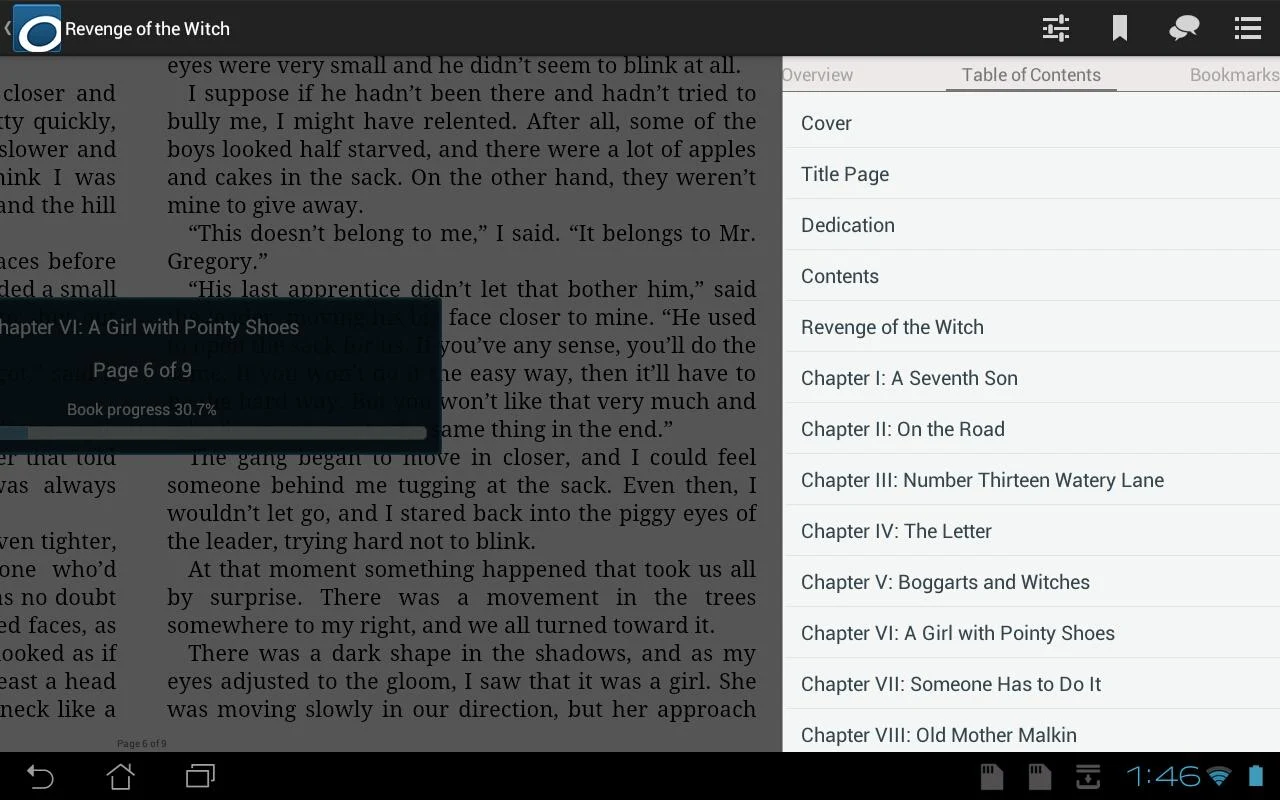
Task: Tap the Android home button
Action: click(120, 776)
